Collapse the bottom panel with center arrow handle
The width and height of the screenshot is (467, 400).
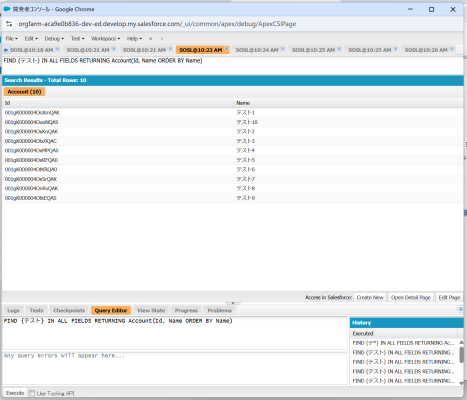coord(233,303)
